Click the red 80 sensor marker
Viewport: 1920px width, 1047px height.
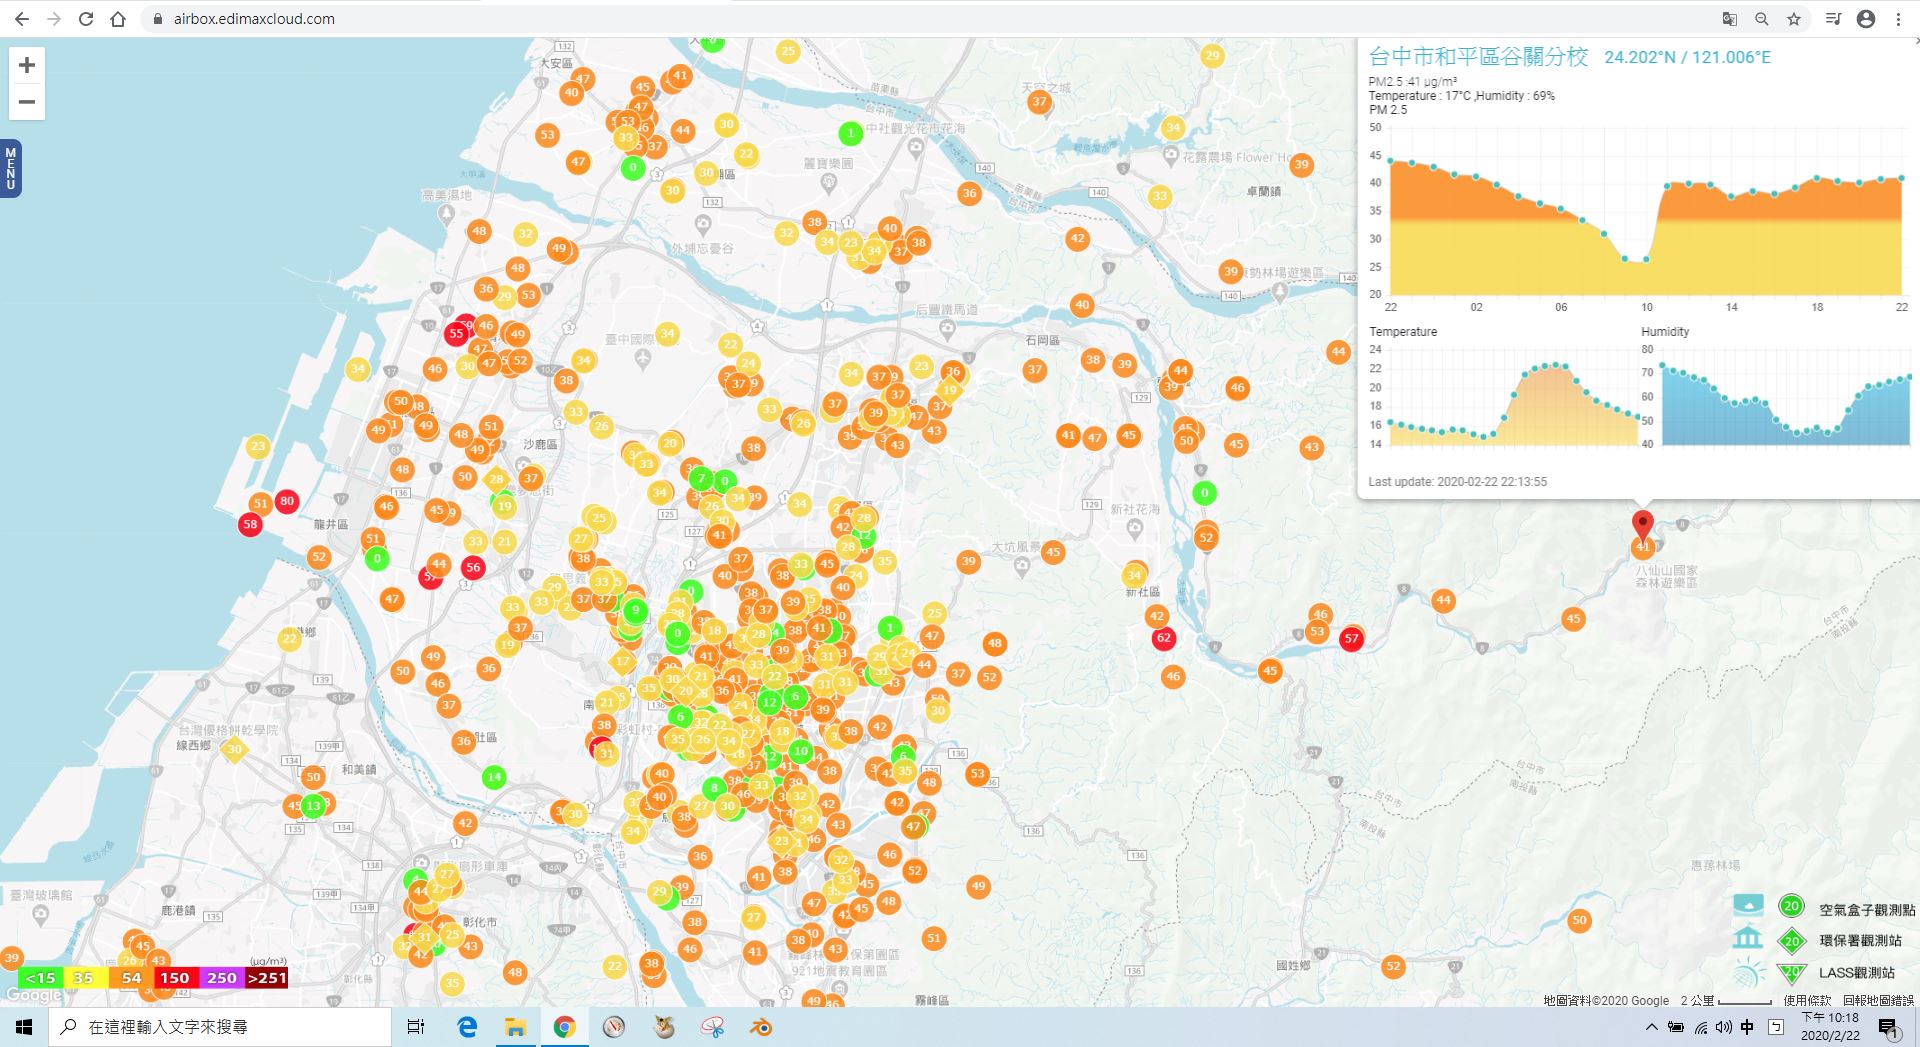click(x=287, y=501)
